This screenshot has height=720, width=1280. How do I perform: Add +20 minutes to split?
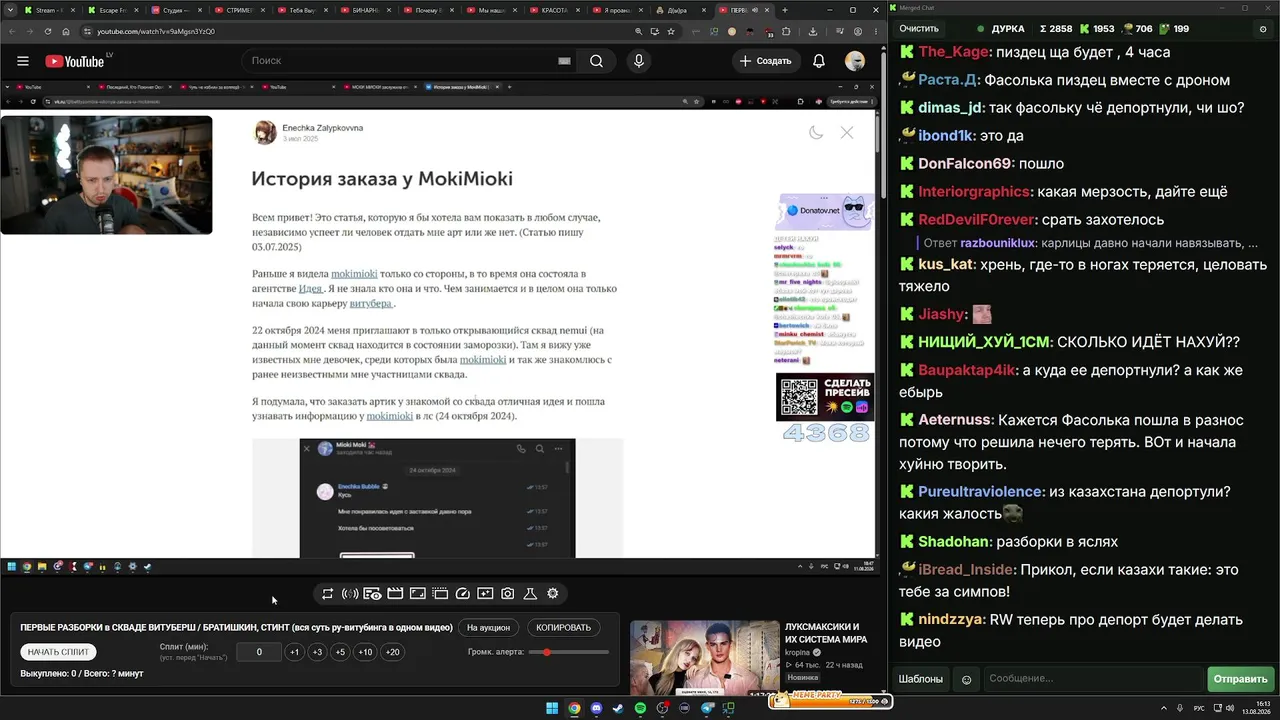[x=392, y=652]
